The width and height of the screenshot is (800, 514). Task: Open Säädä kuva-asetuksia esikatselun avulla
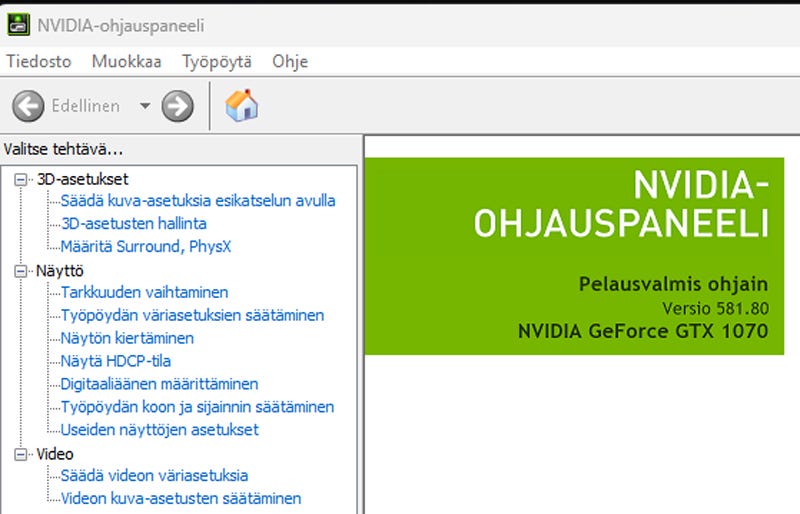[x=198, y=201]
